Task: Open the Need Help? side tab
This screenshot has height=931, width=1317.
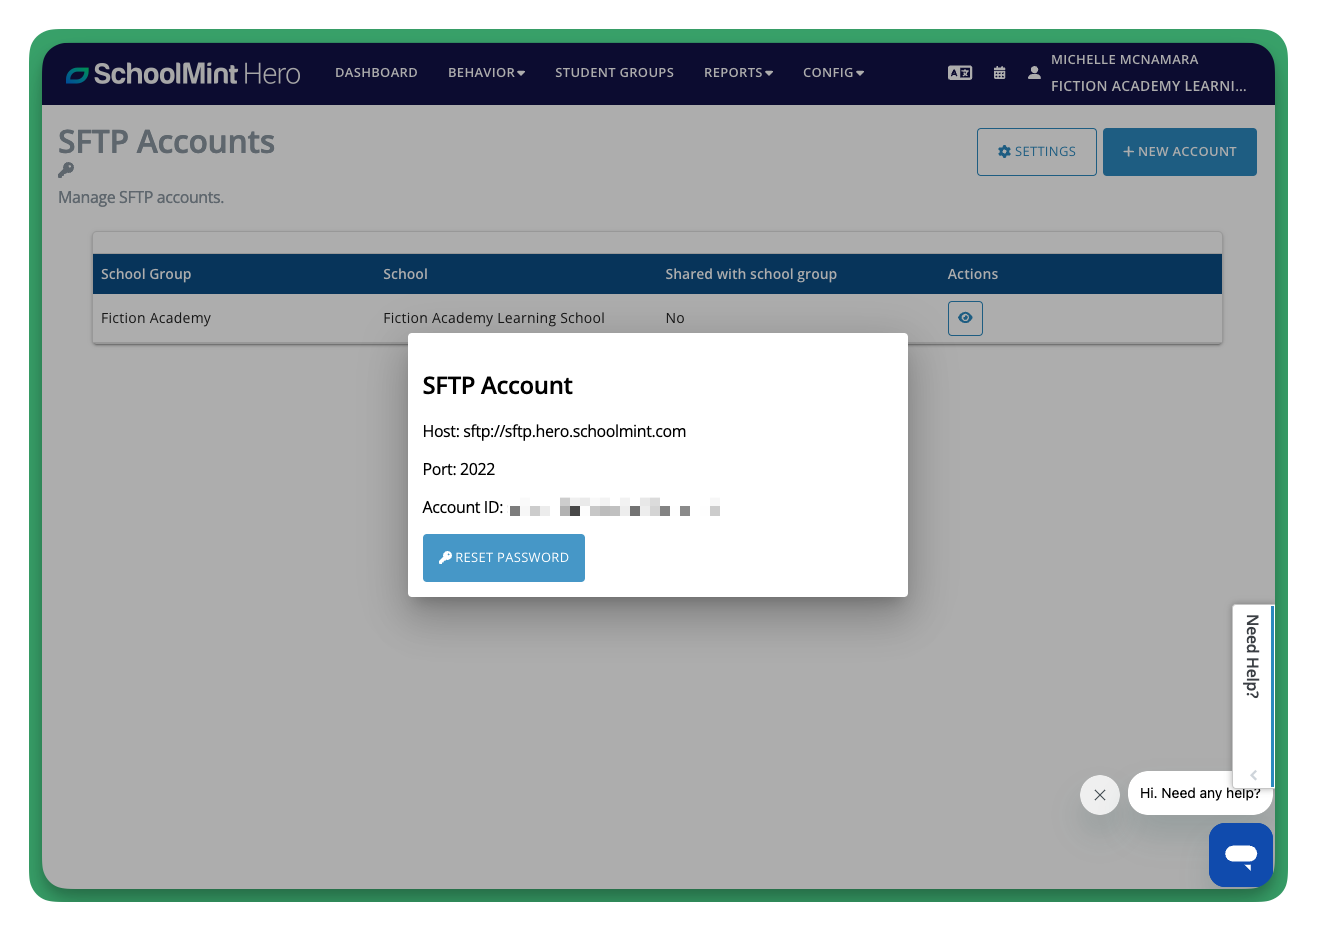Action: coord(1252,656)
